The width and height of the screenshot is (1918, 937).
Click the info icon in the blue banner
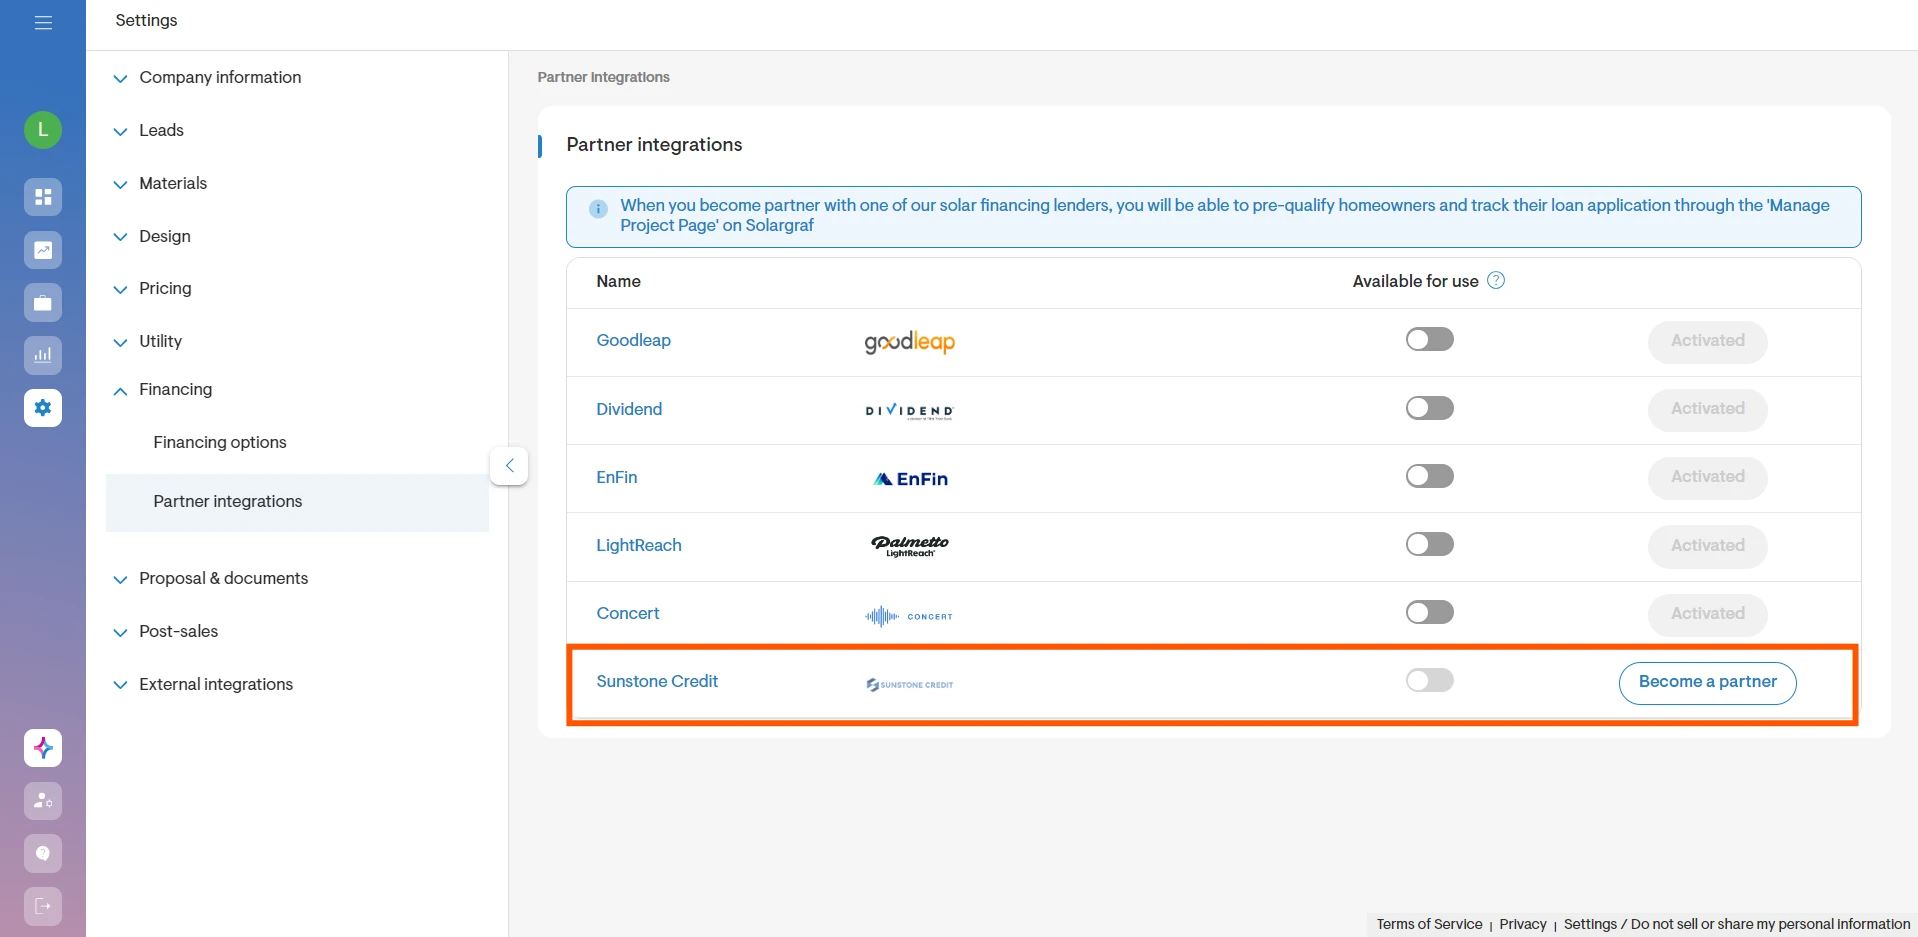click(x=598, y=209)
